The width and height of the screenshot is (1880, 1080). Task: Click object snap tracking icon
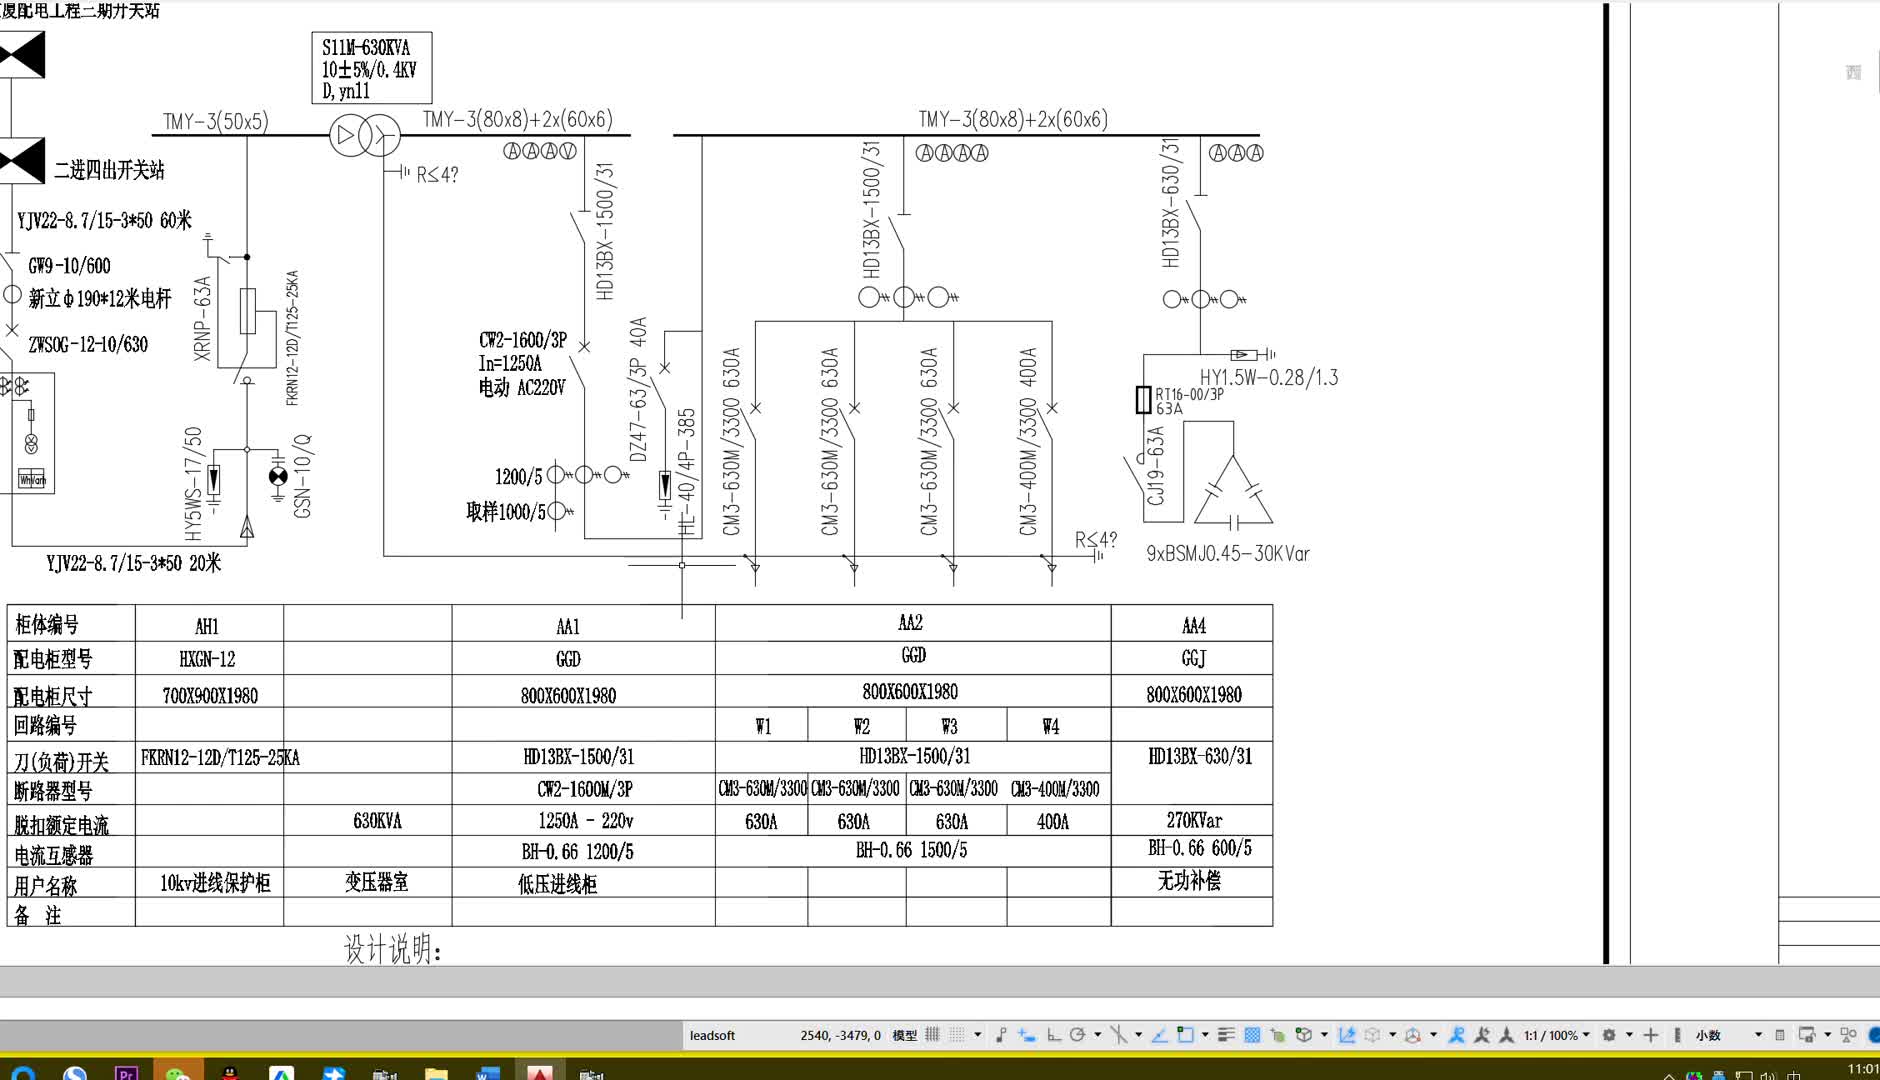[x=1159, y=1035]
